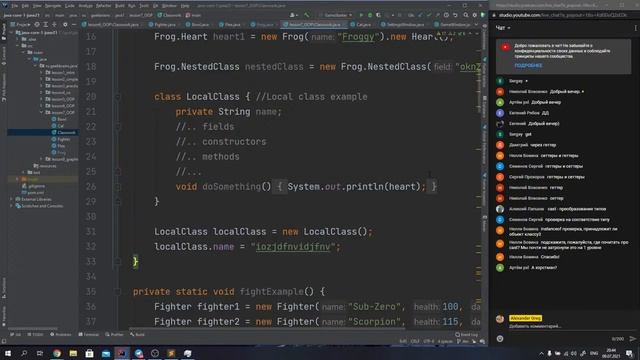Viewport: 640px width, 360px height.
Task: Open the Event Log button in status bar
Action: 466,334
